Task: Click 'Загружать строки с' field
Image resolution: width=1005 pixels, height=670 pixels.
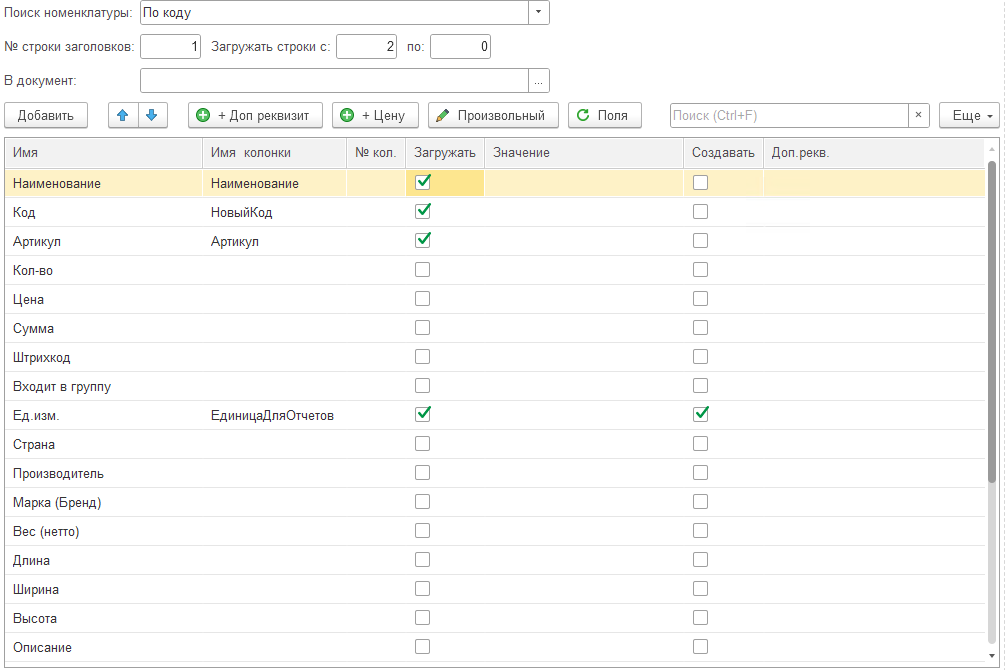Action: [367, 46]
